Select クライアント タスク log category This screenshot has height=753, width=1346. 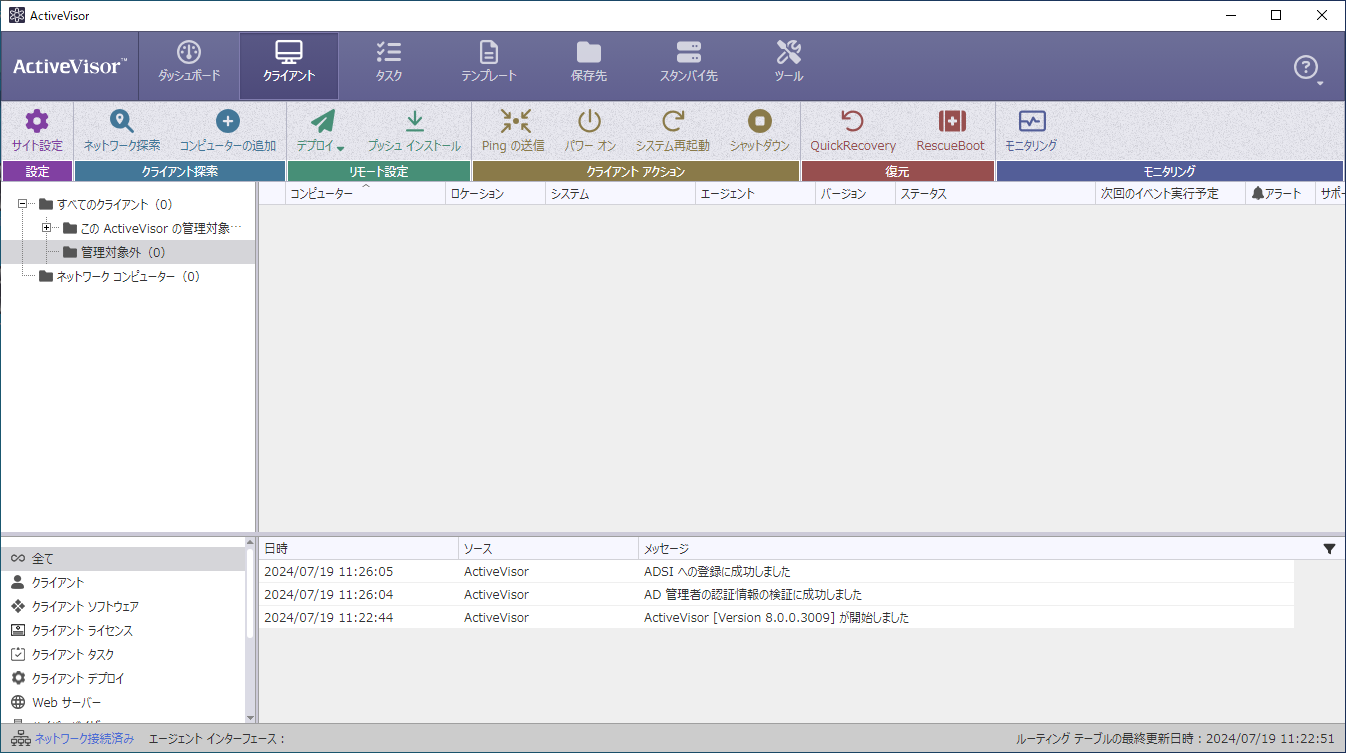pos(122,654)
